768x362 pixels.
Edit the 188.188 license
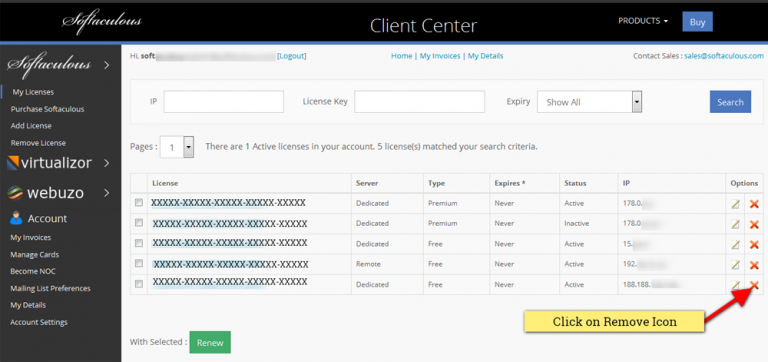[x=735, y=285]
